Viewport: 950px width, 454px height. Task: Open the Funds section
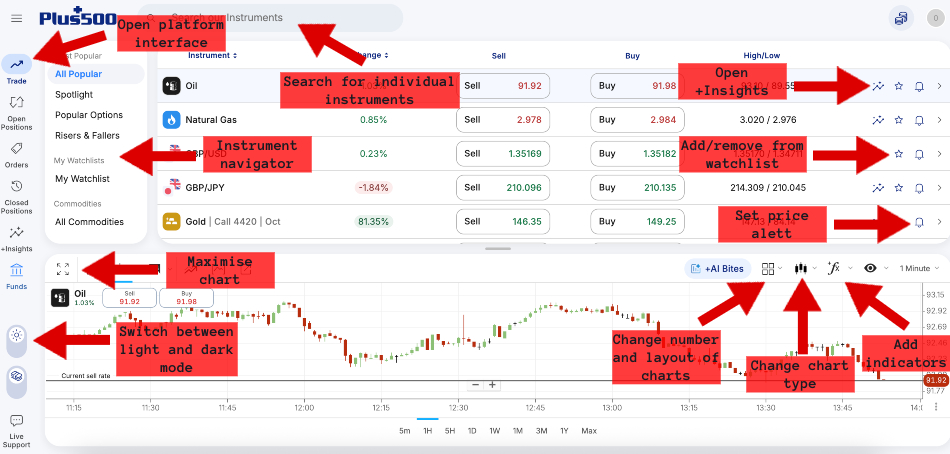(x=17, y=276)
